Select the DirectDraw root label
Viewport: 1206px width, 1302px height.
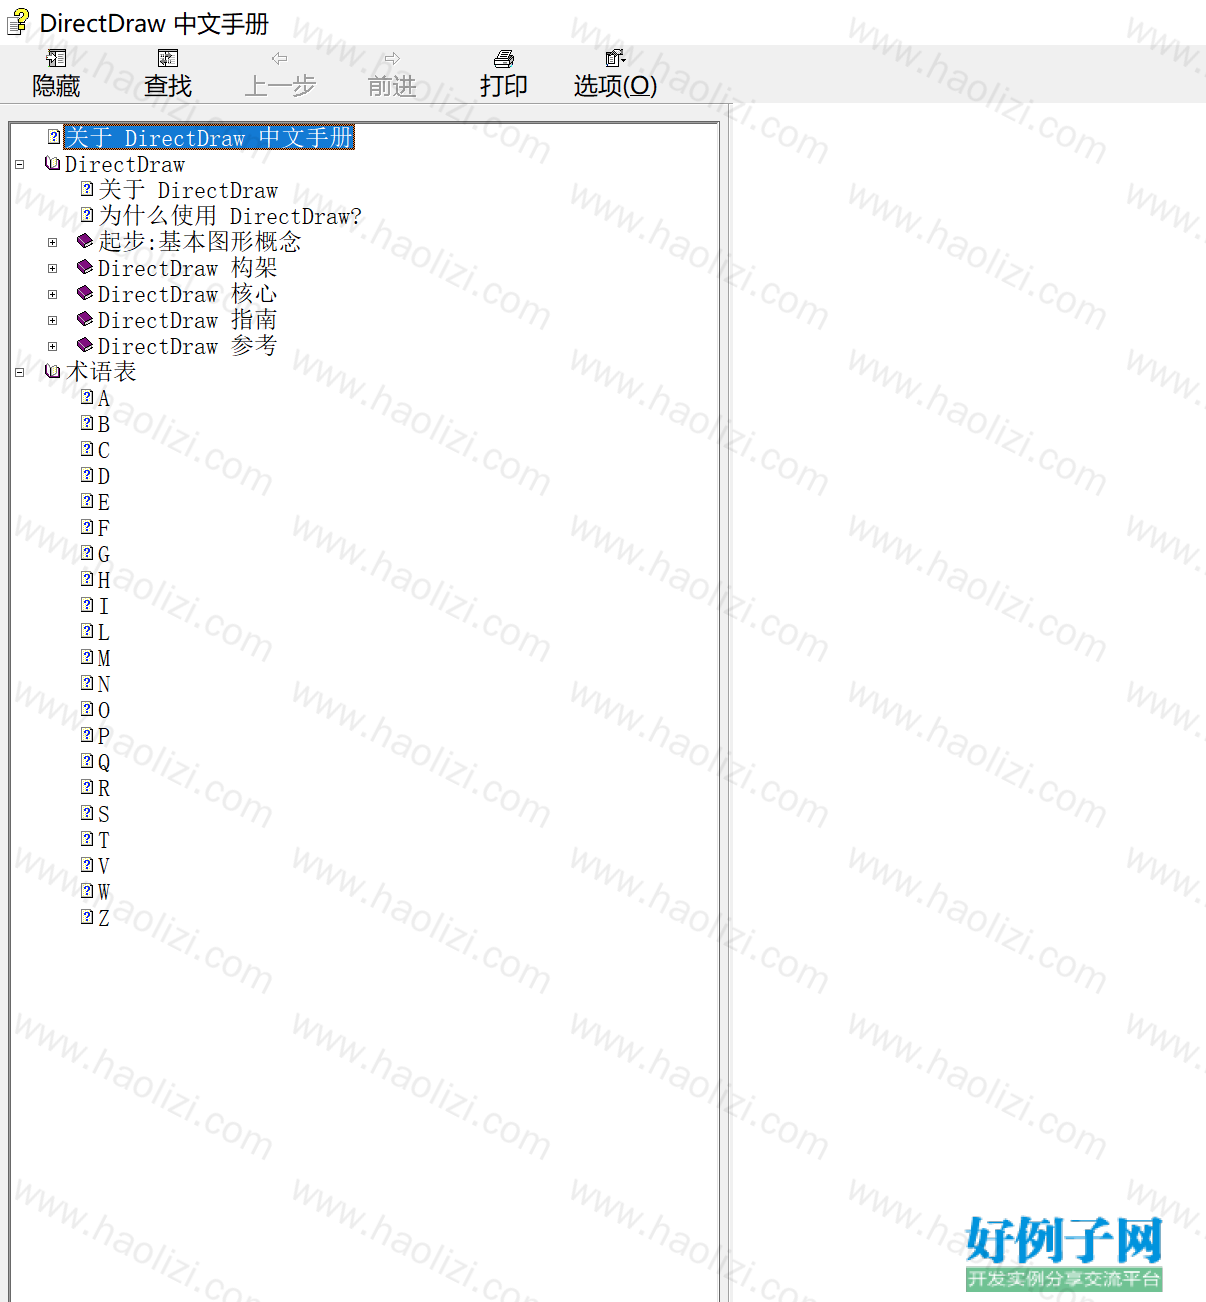click(x=125, y=164)
